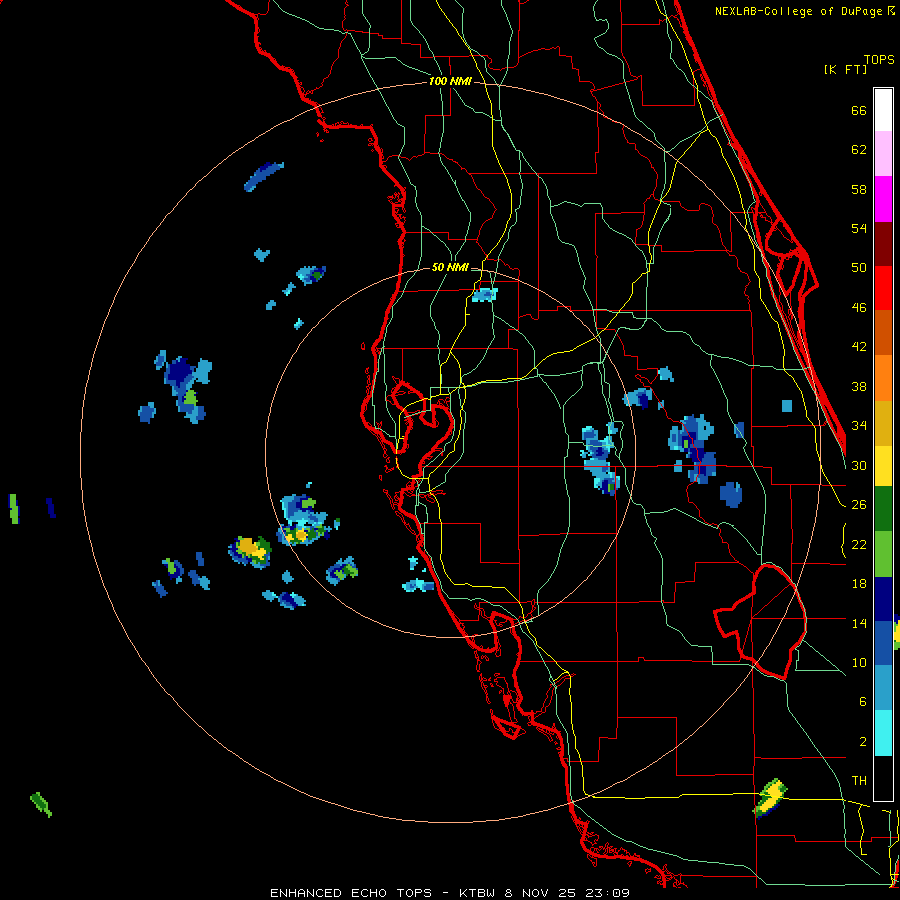
Task: Click the '18' legend value
Action: point(859,584)
